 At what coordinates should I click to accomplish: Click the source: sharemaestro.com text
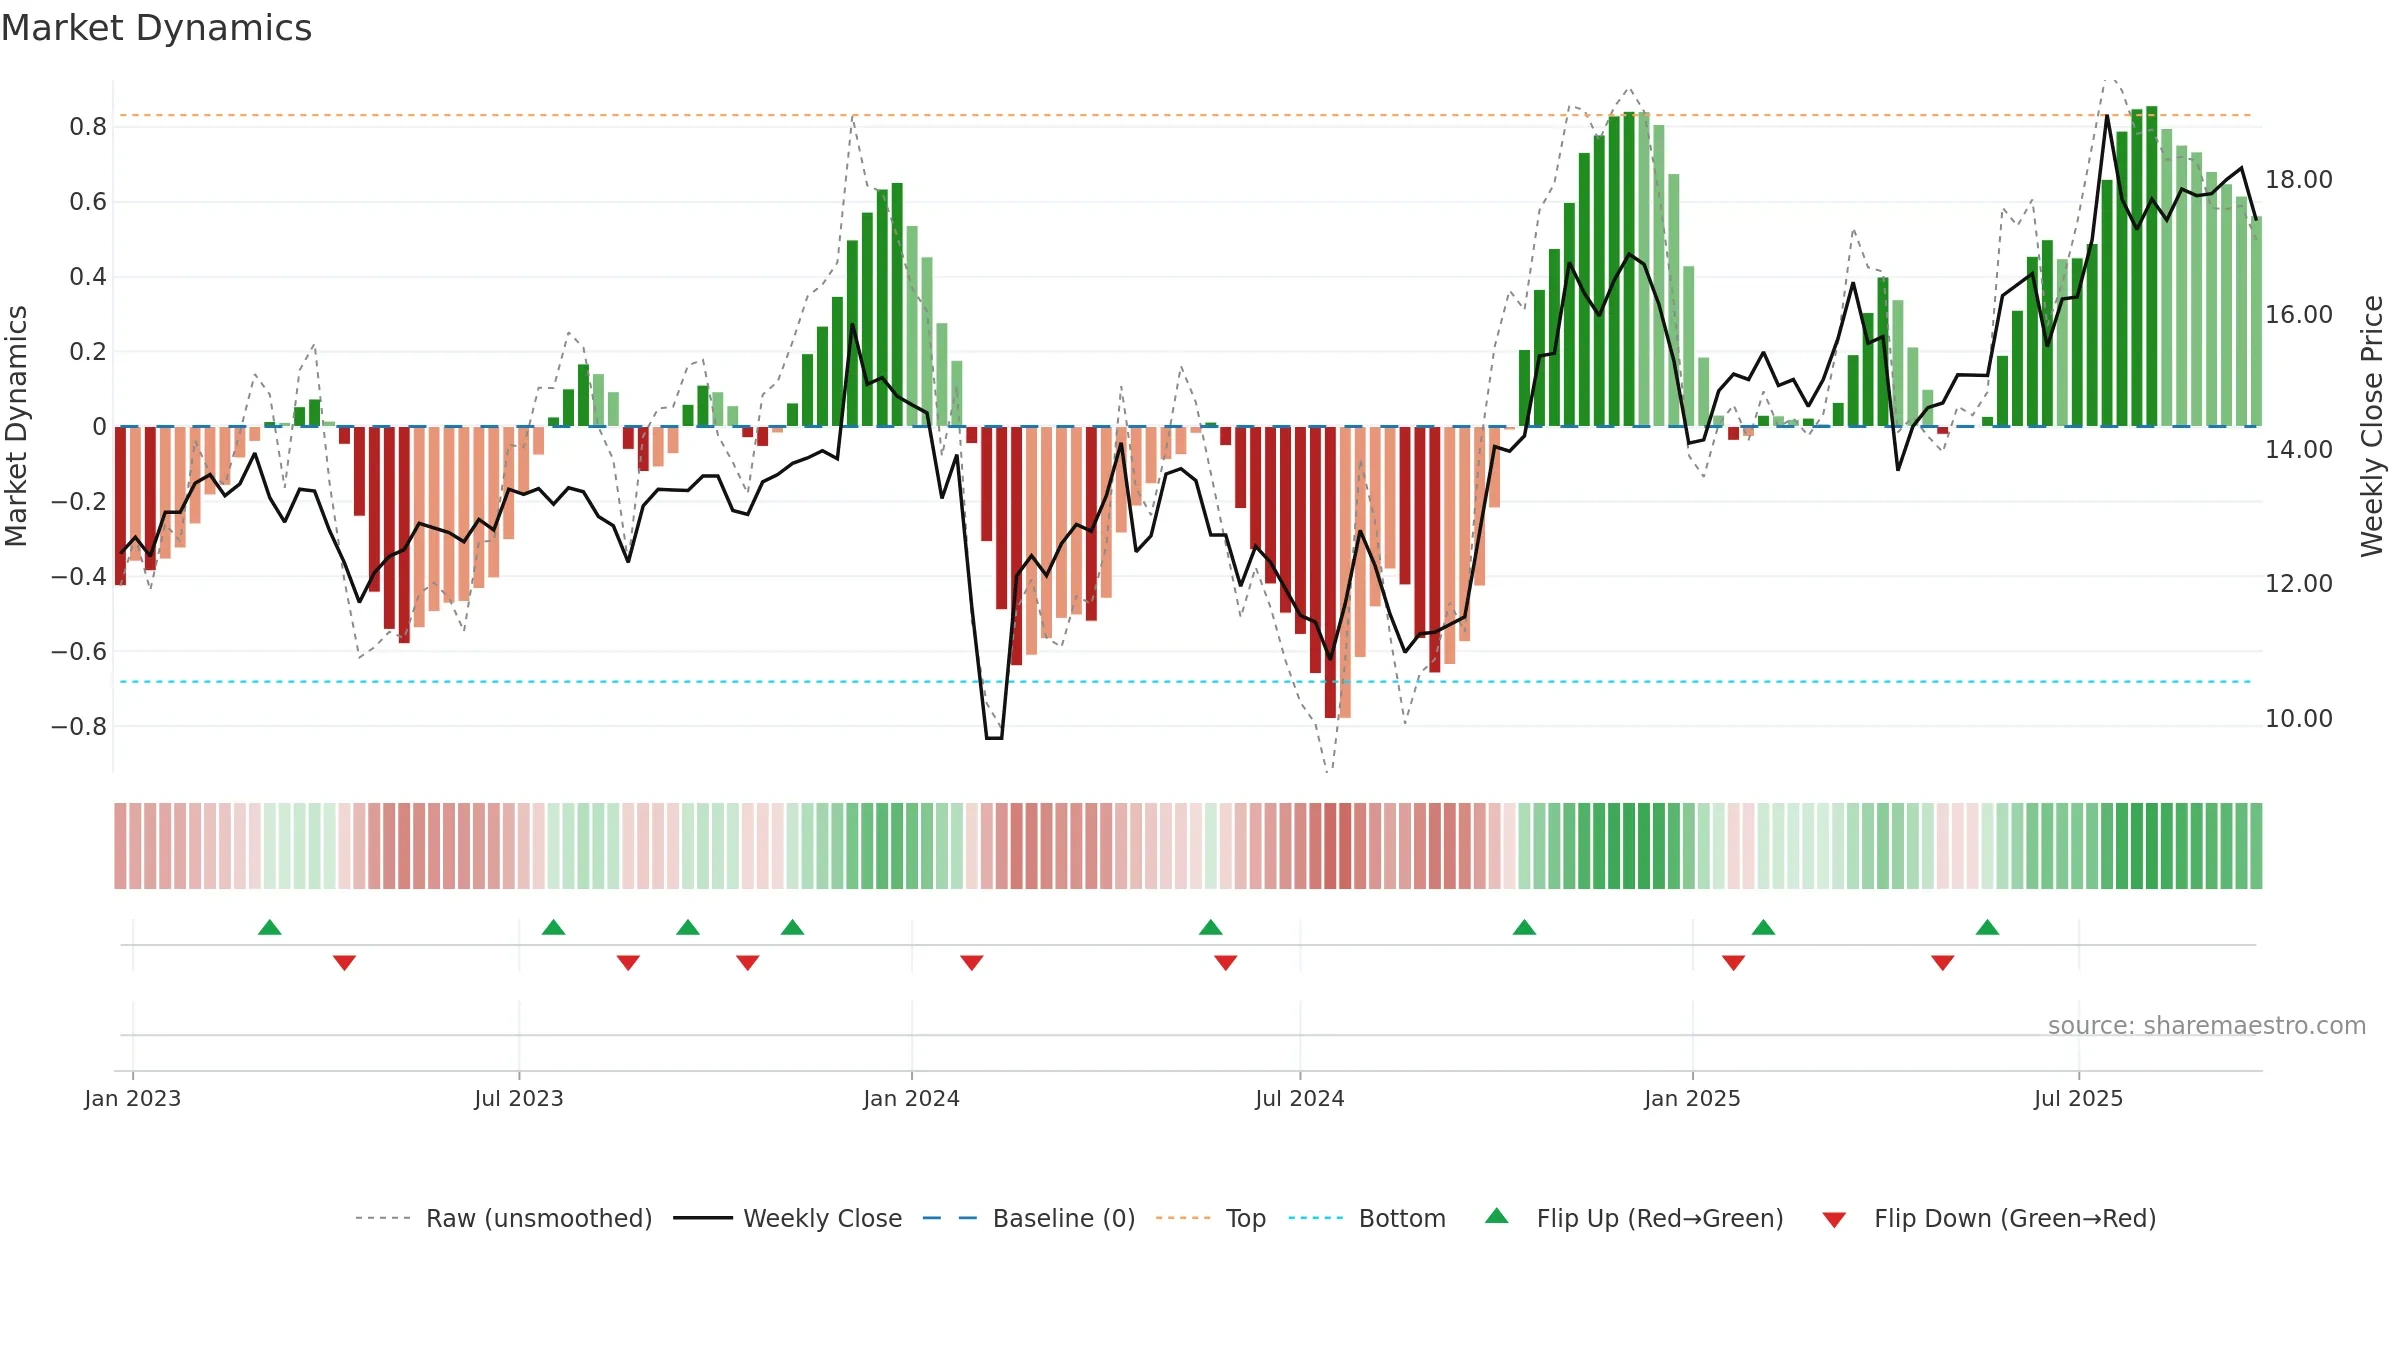point(2207,1026)
